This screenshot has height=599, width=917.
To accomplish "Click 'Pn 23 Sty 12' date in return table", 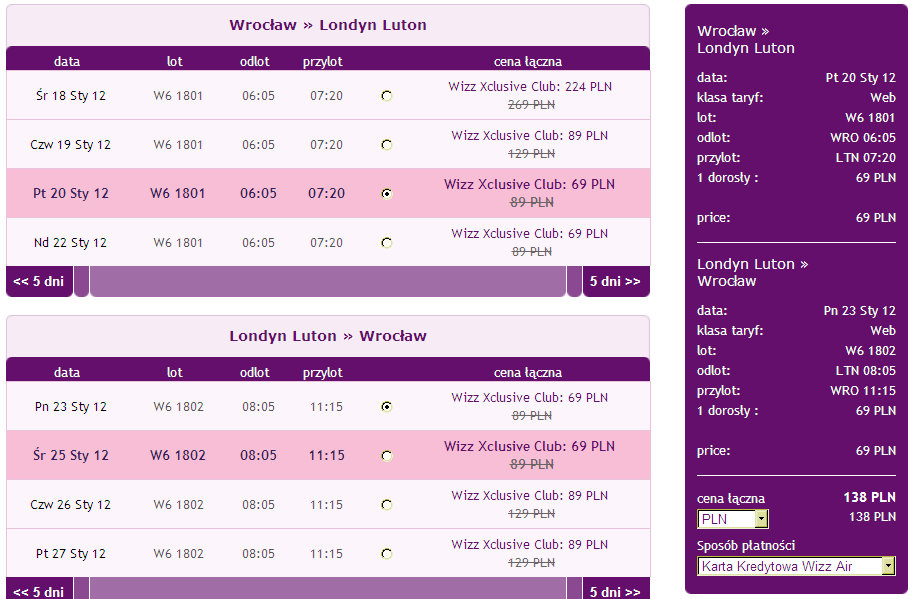I will pos(71,407).
